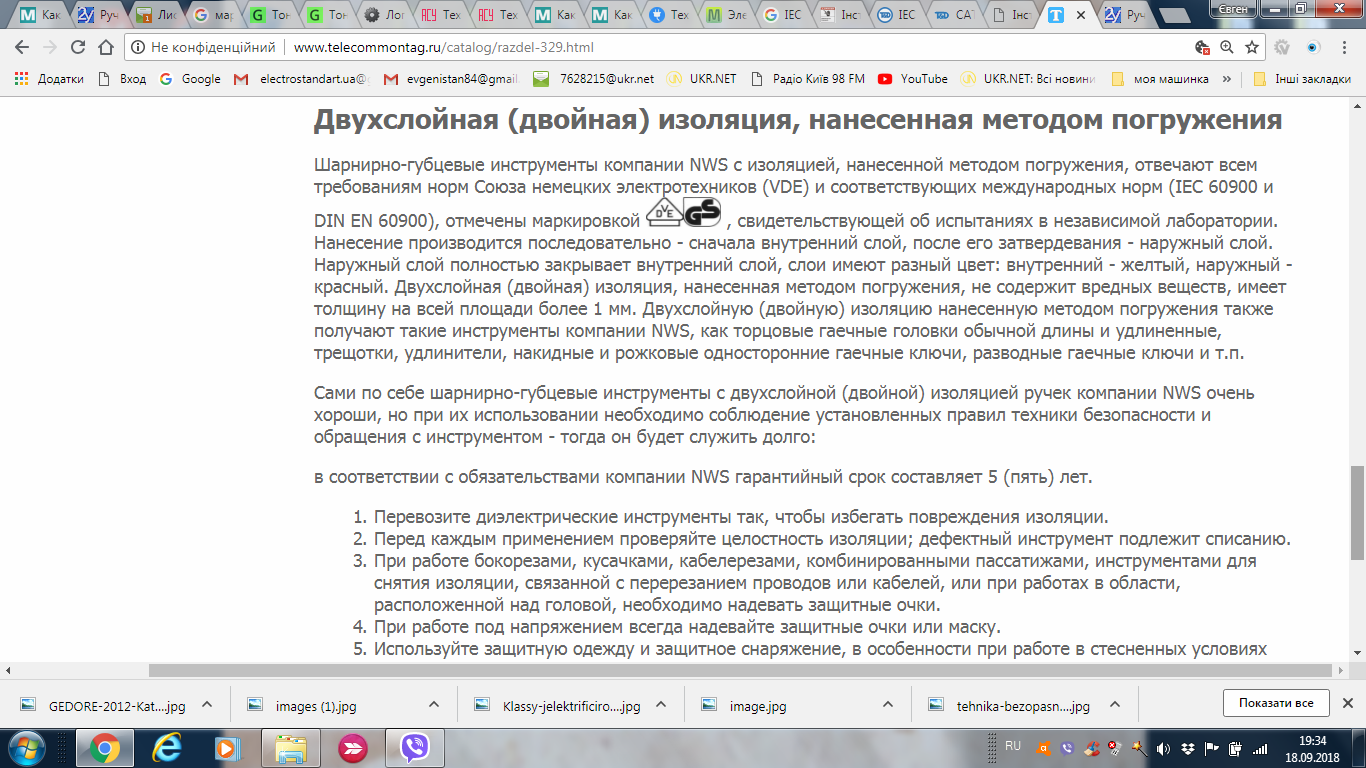Open the 'Радіо Київ 98 FM' bookmark

[807, 79]
